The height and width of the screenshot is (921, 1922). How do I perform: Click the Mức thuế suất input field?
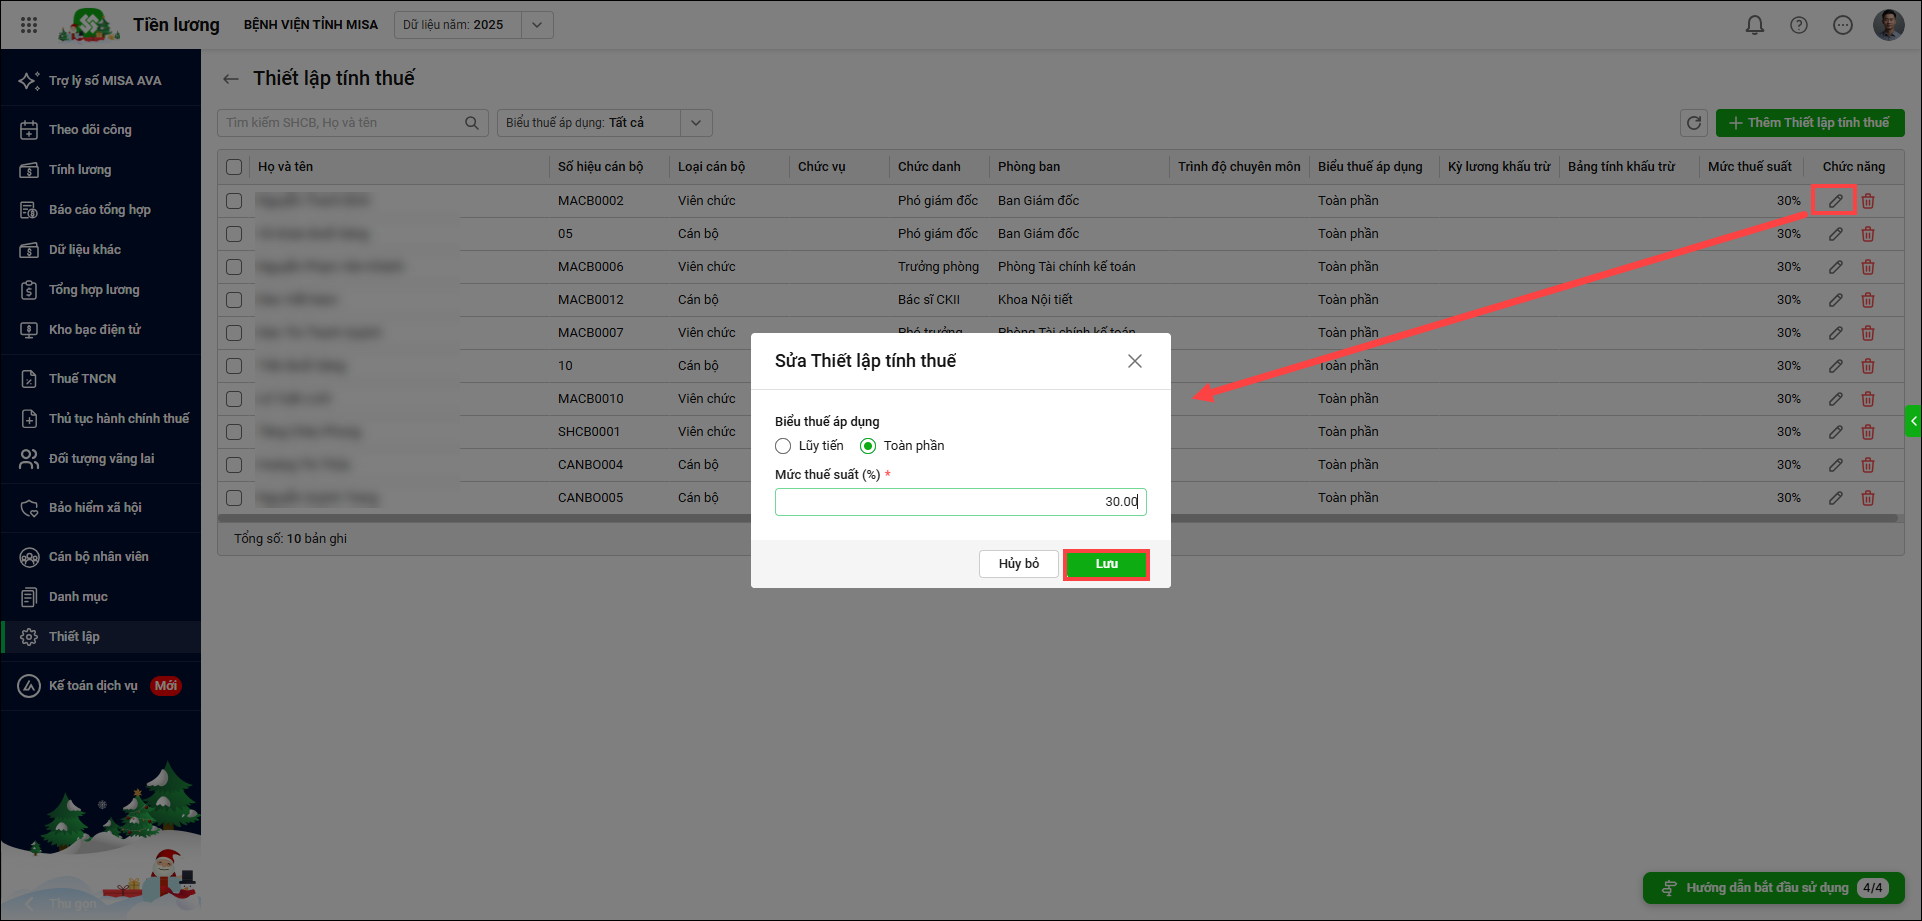pos(960,502)
